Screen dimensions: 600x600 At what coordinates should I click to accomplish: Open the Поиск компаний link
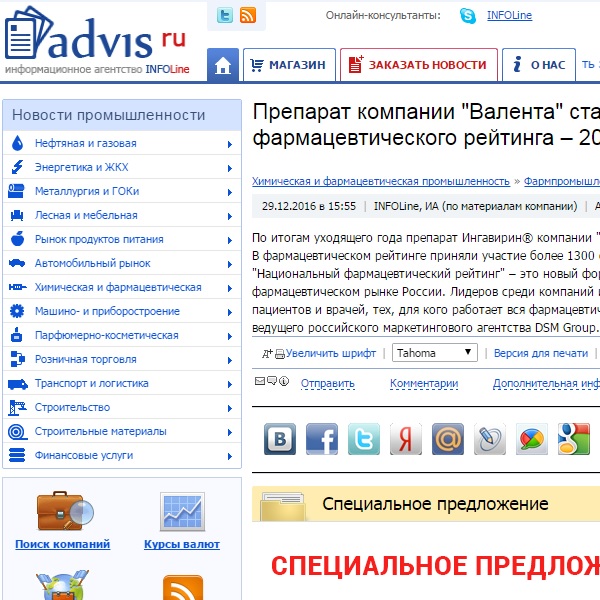[63, 544]
